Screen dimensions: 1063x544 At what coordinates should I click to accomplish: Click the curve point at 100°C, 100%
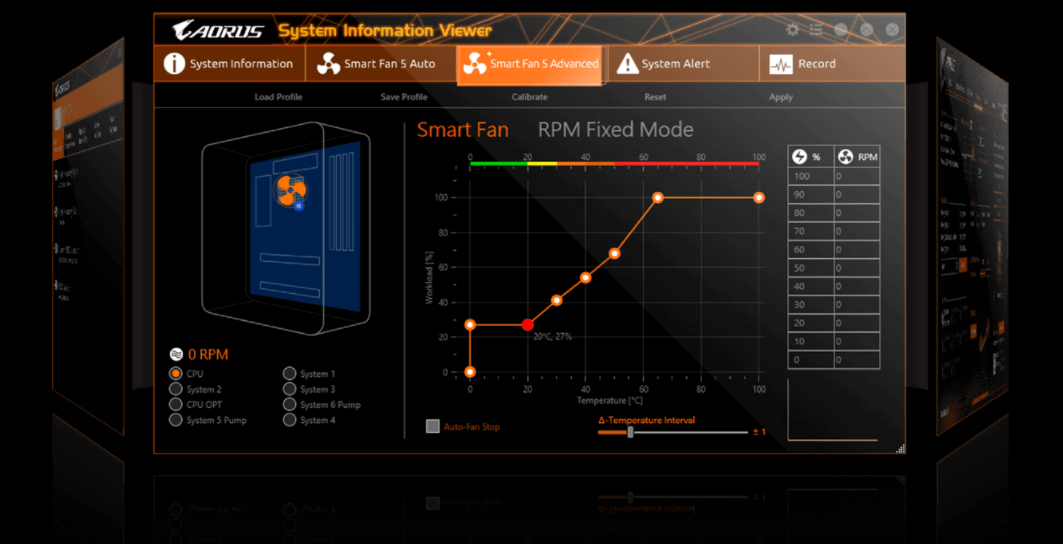759,197
